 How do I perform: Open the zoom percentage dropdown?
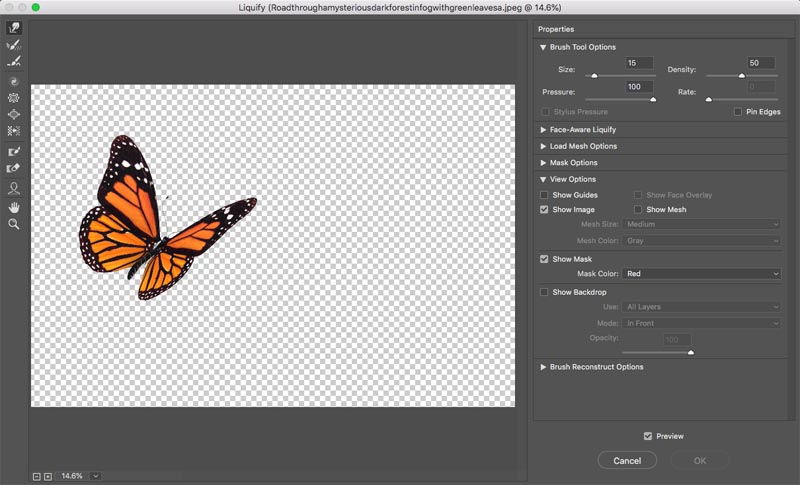click(89, 476)
